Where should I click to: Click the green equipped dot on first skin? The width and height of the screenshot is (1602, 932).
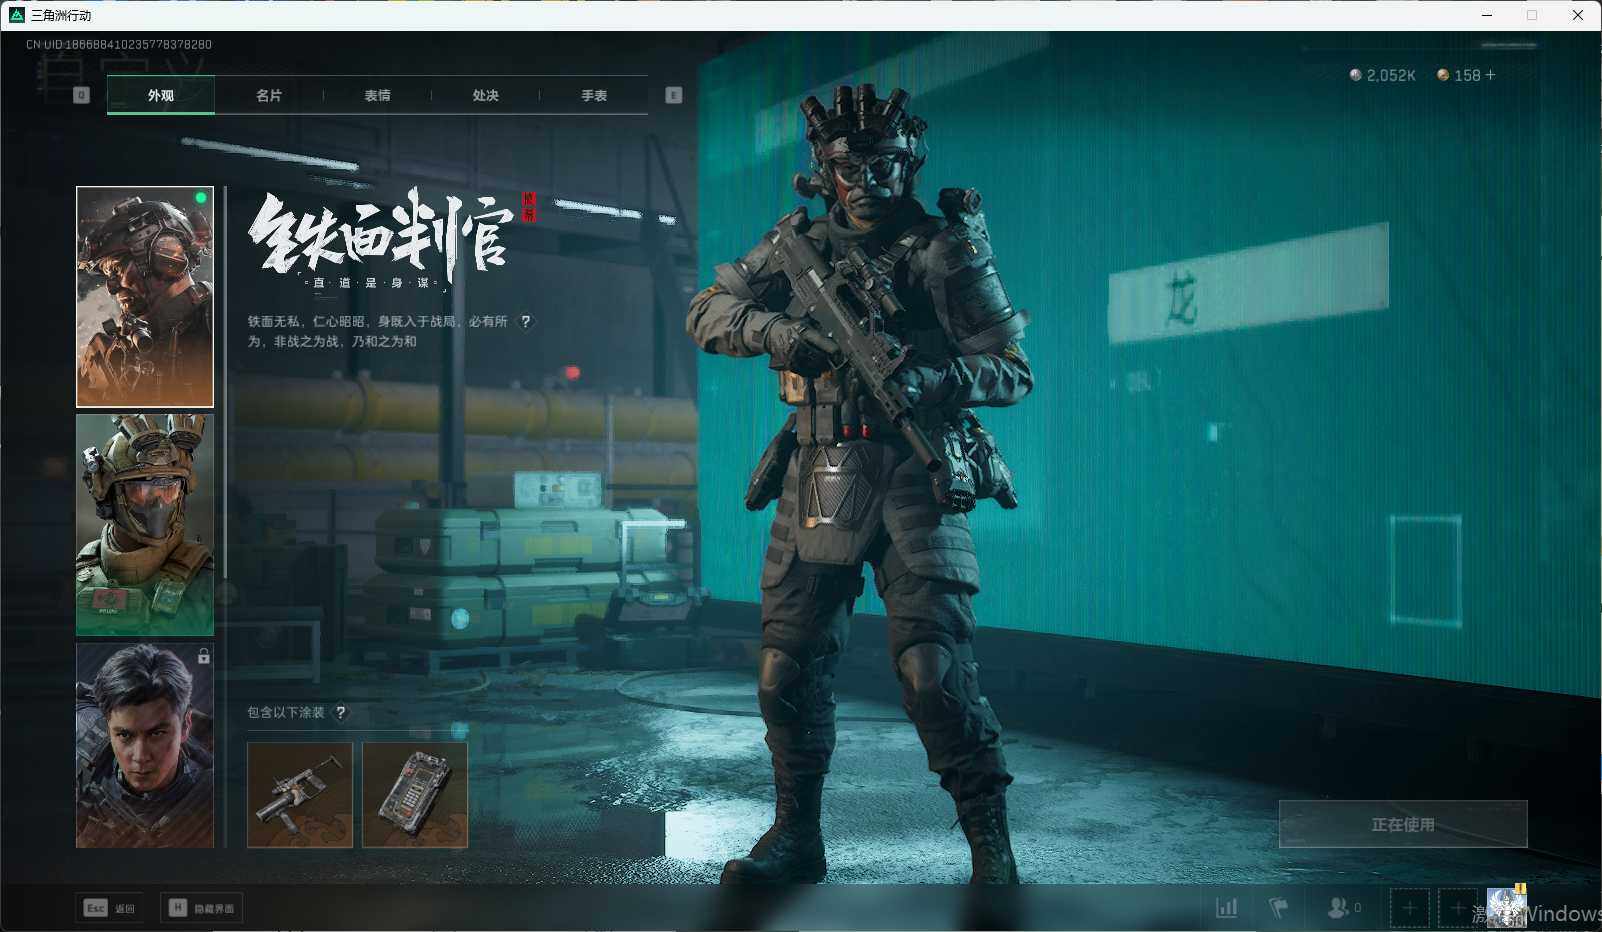tap(201, 198)
